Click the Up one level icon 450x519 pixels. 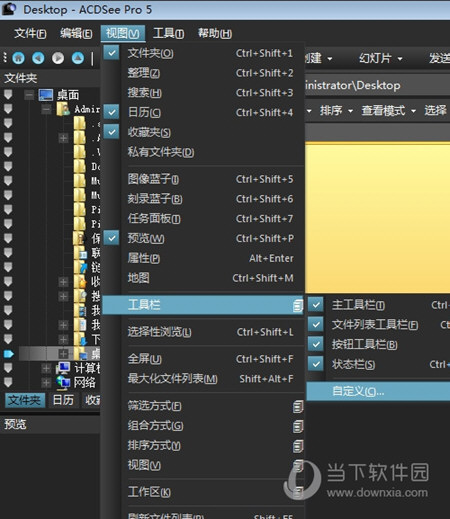click(78, 58)
